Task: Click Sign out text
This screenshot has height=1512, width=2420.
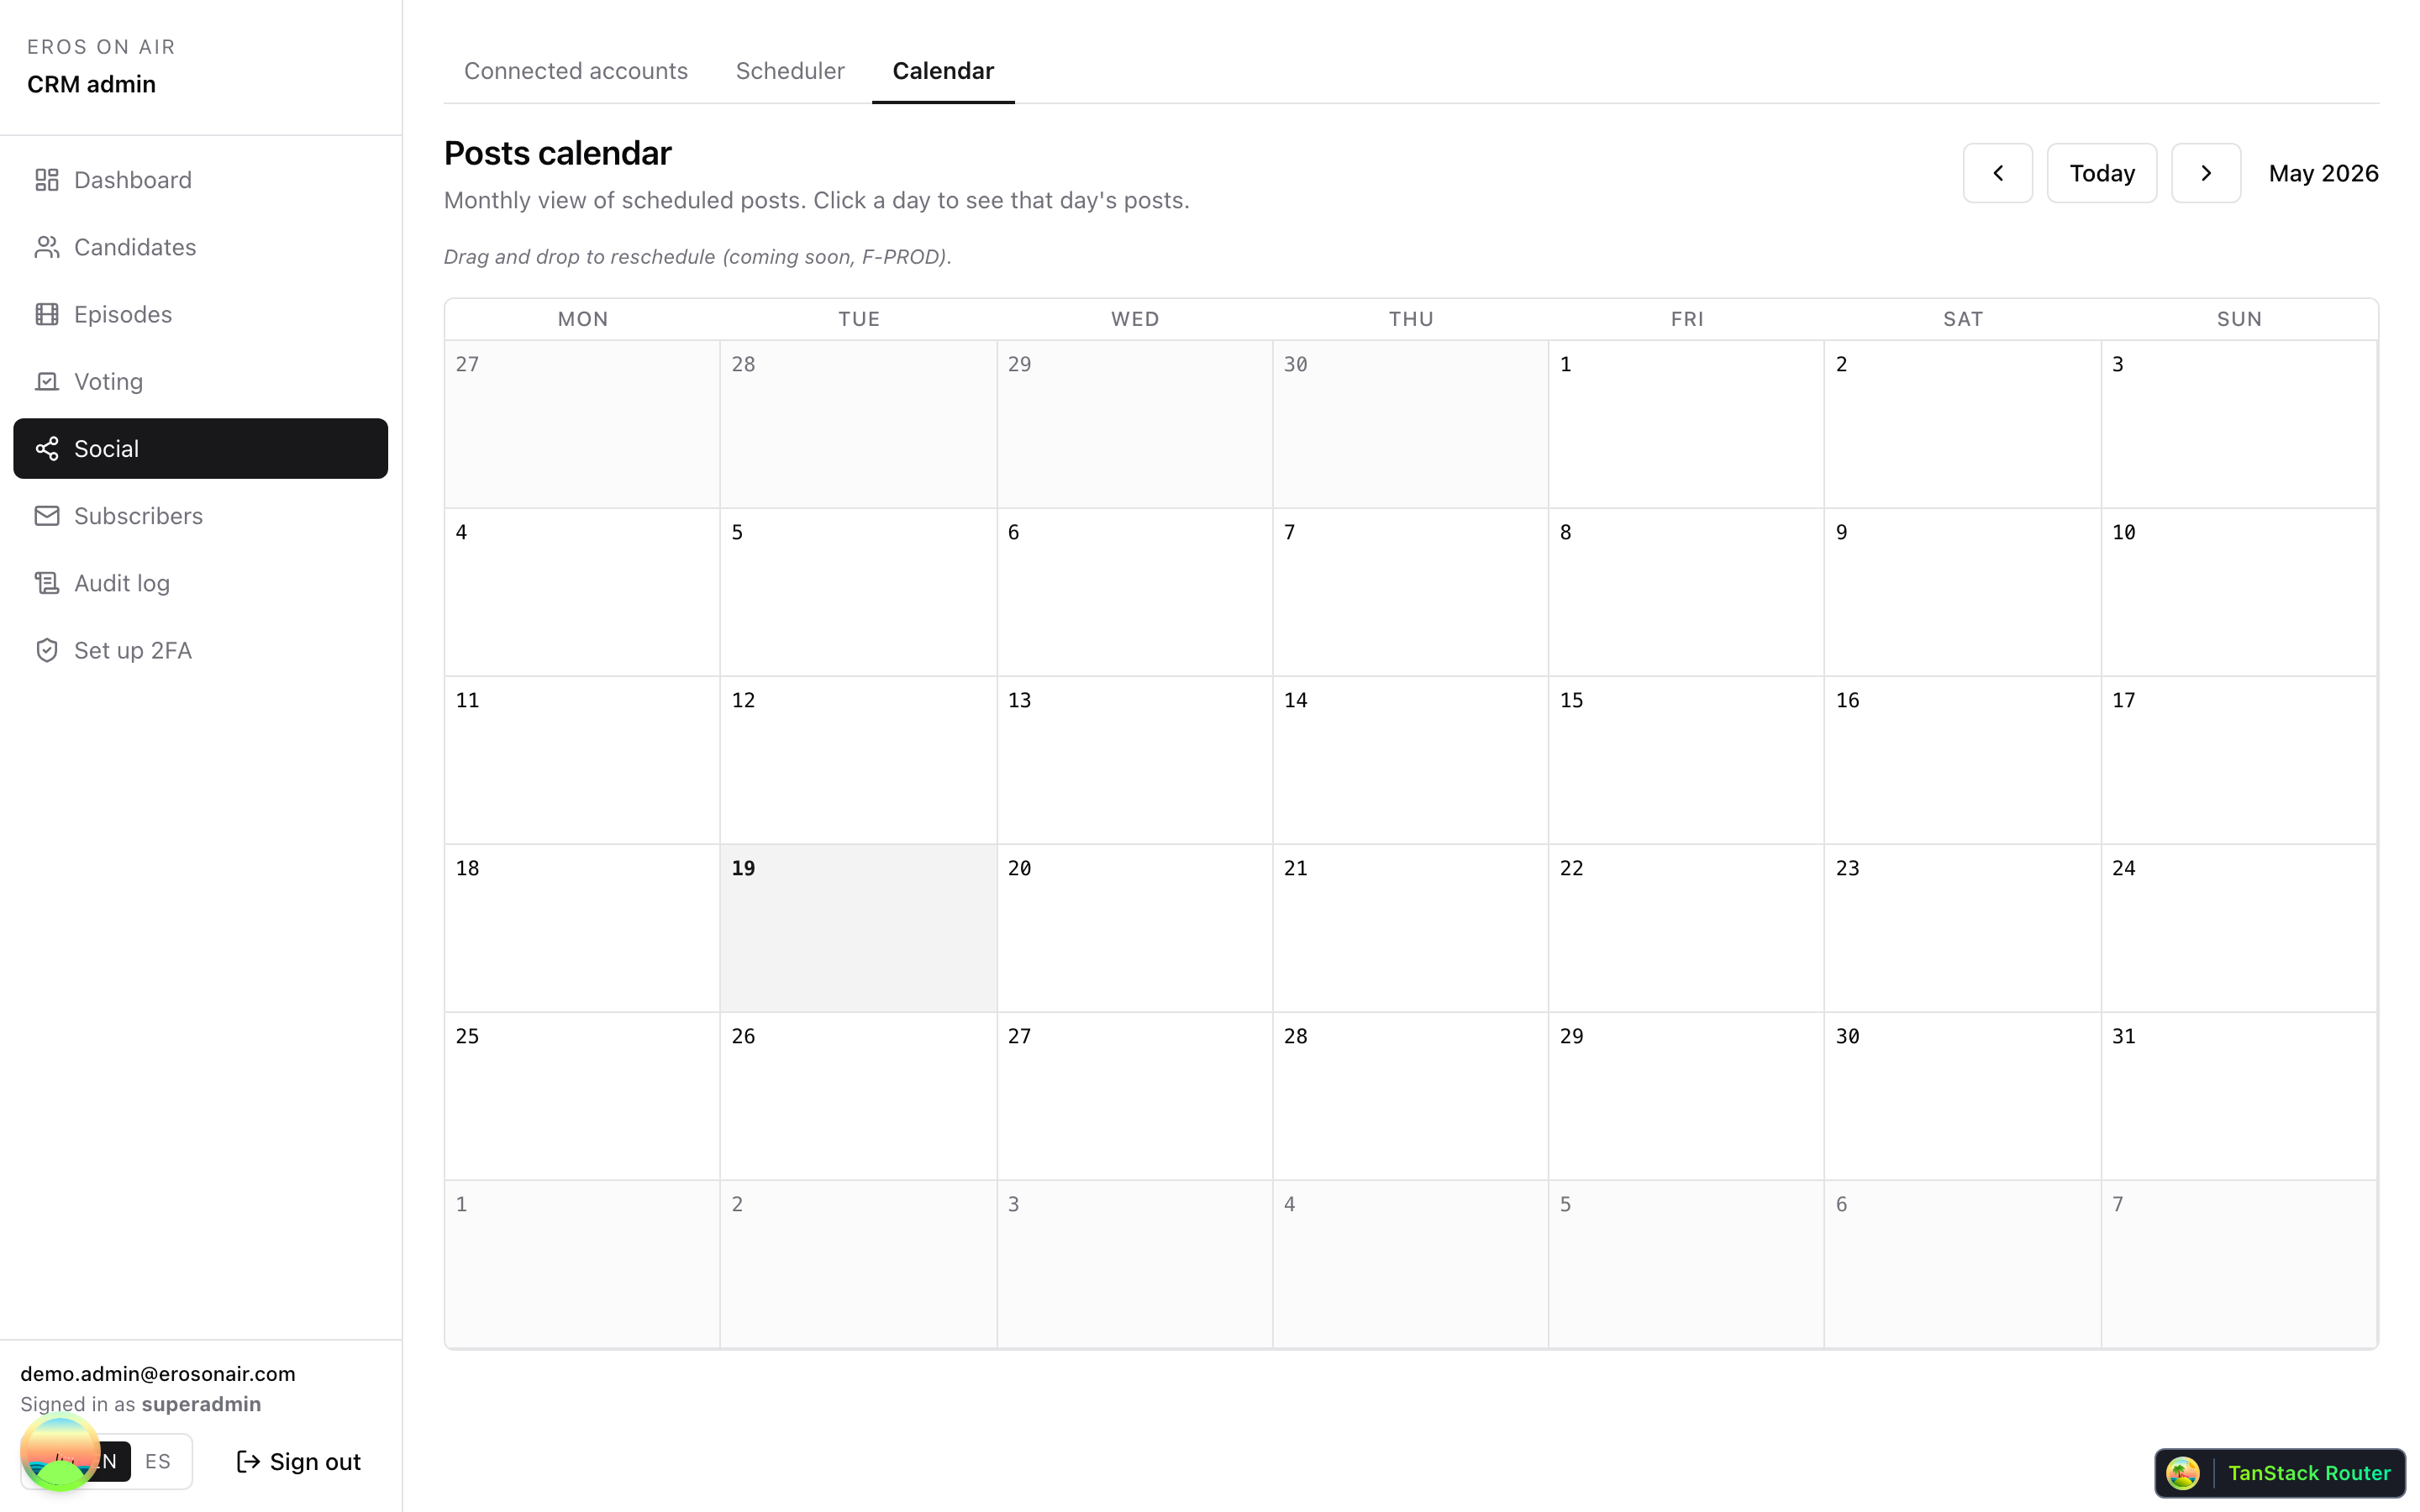Action: point(315,1462)
